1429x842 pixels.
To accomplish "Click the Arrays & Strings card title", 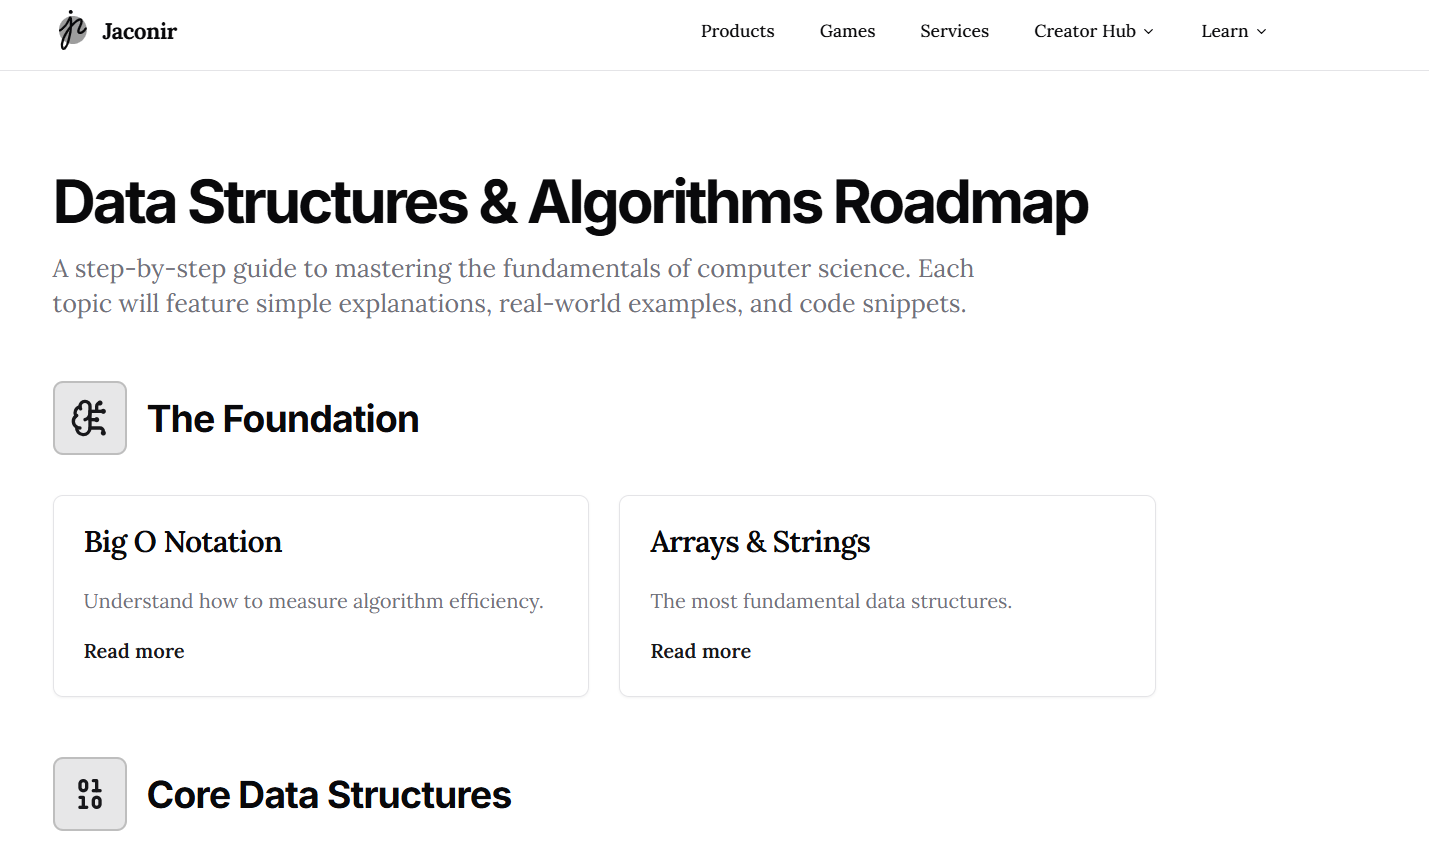I will click(x=760, y=542).
